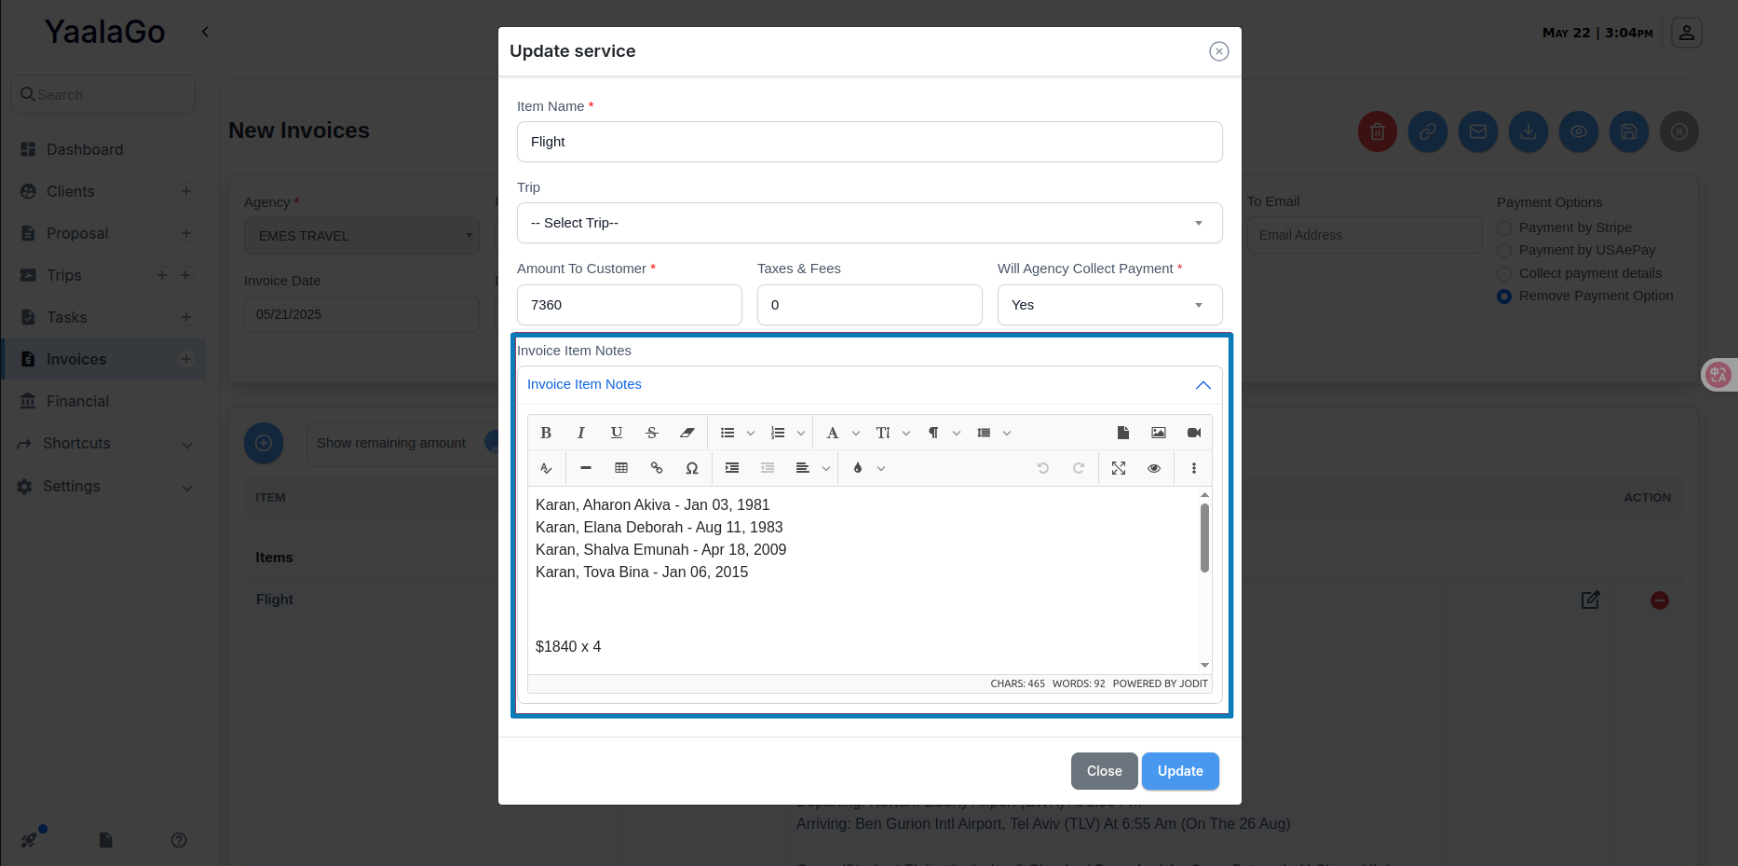The height and width of the screenshot is (866, 1738).
Task: Open the Will Agency Collect Payment dropdown
Action: pyautogui.click(x=1109, y=305)
